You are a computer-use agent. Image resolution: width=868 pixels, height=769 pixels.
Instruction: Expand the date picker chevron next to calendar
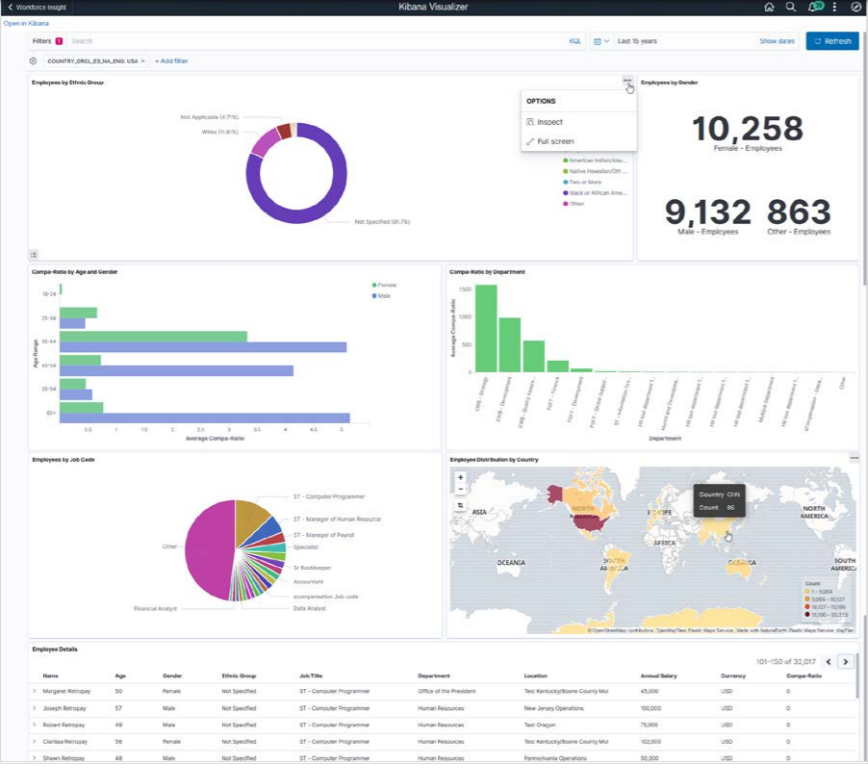point(606,41)
